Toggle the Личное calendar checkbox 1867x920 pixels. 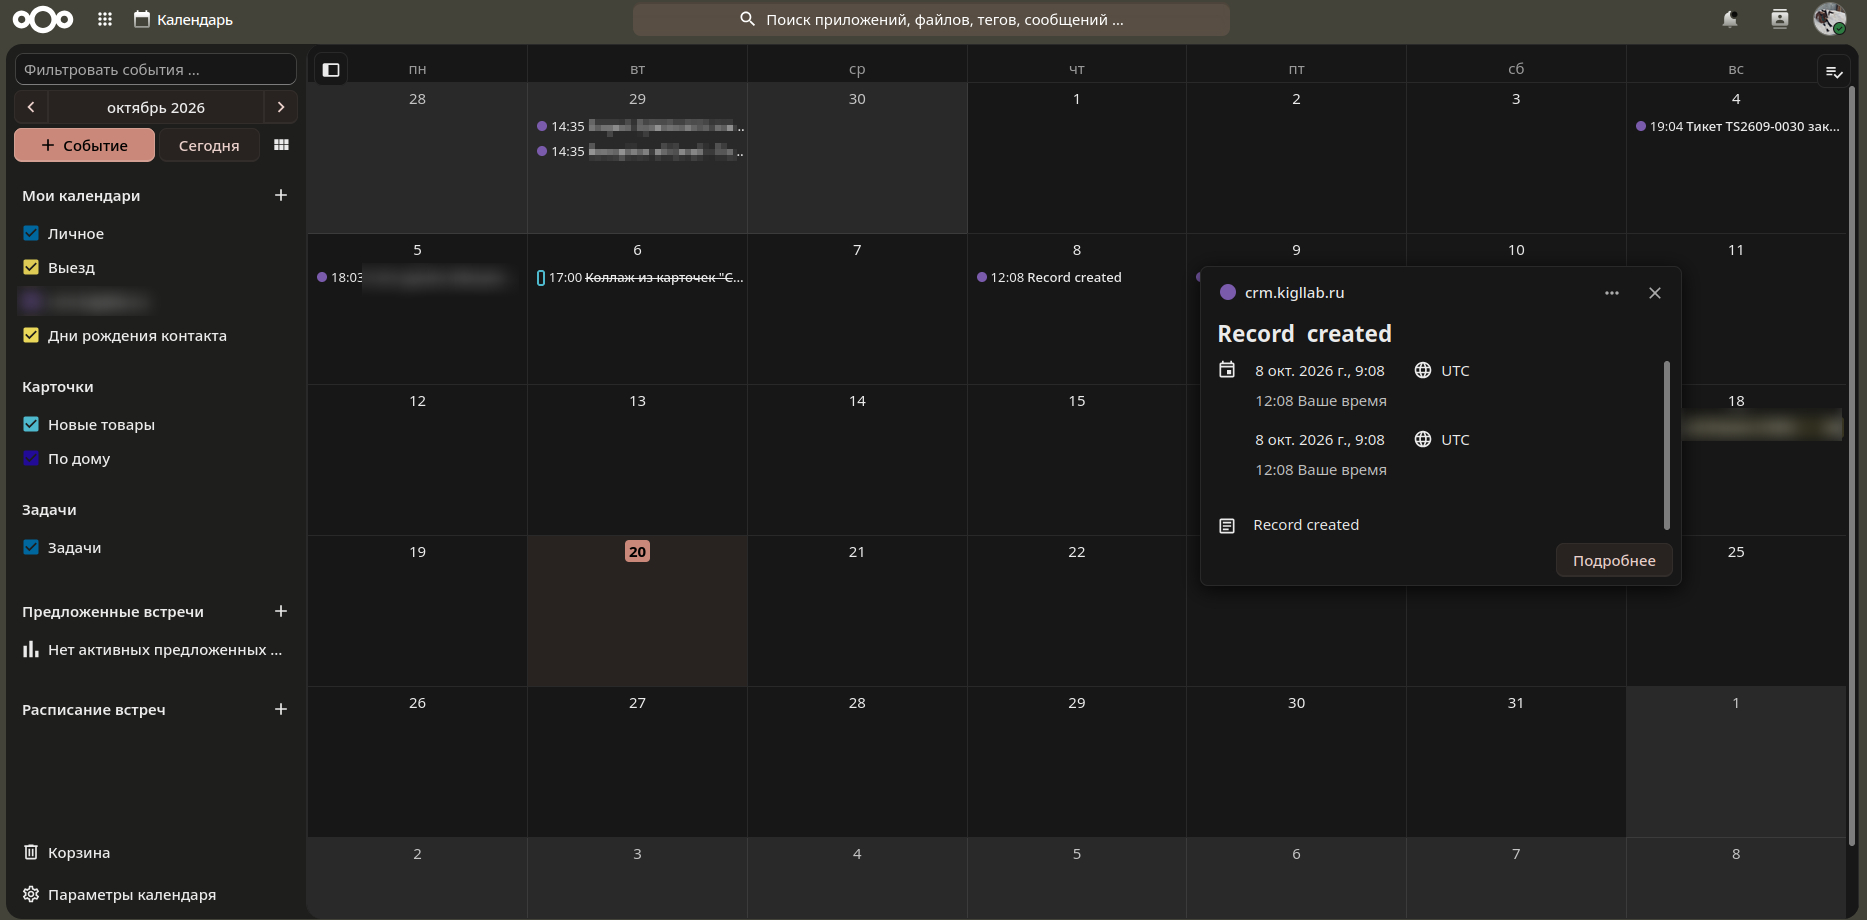pos(31,233)
